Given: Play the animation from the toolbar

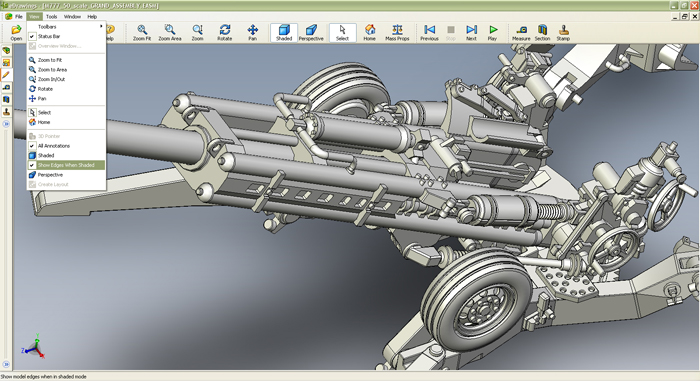Looking at the screenshot, I should pyautogui.click(x=492, y=33).
